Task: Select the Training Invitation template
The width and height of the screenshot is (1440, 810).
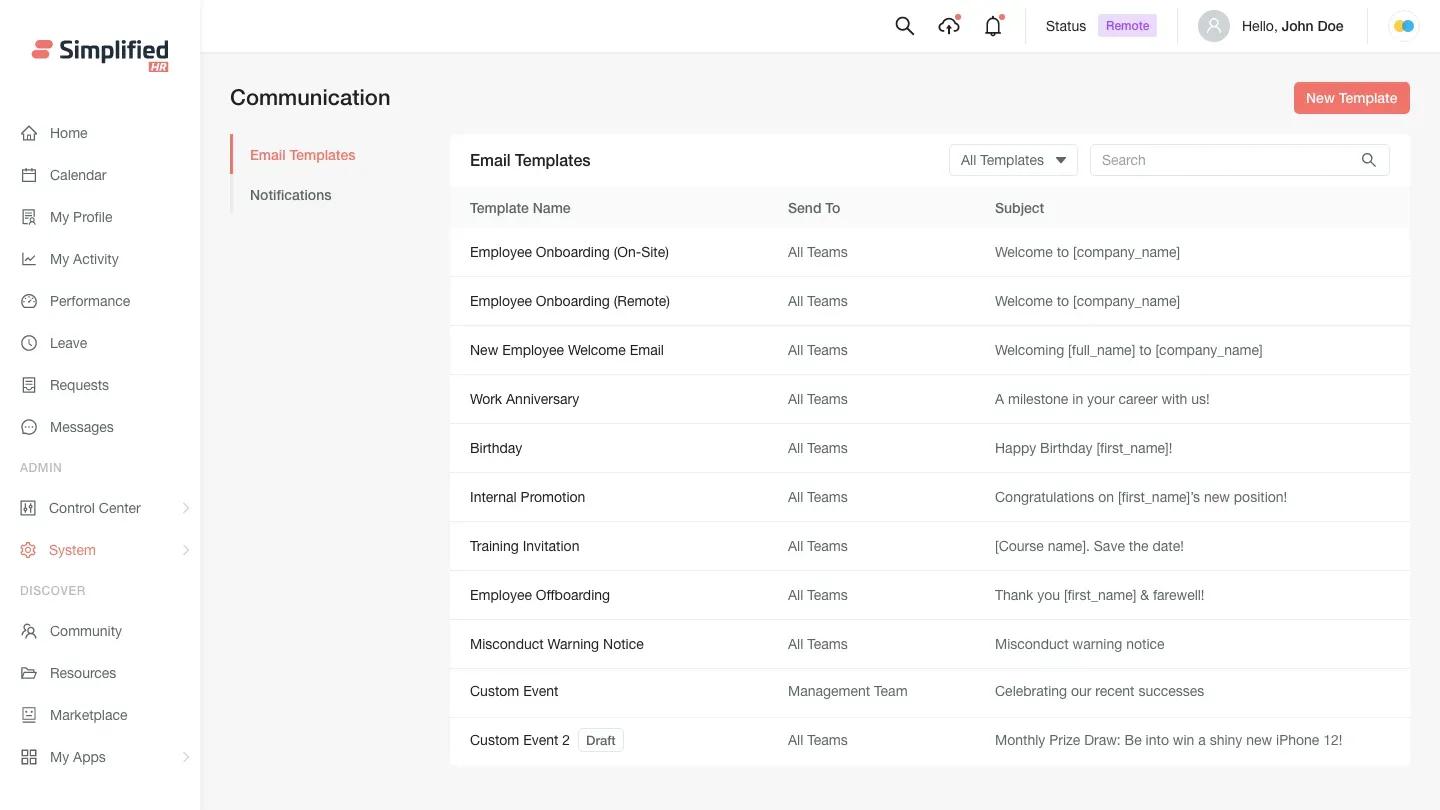Action: click(524, 546)
